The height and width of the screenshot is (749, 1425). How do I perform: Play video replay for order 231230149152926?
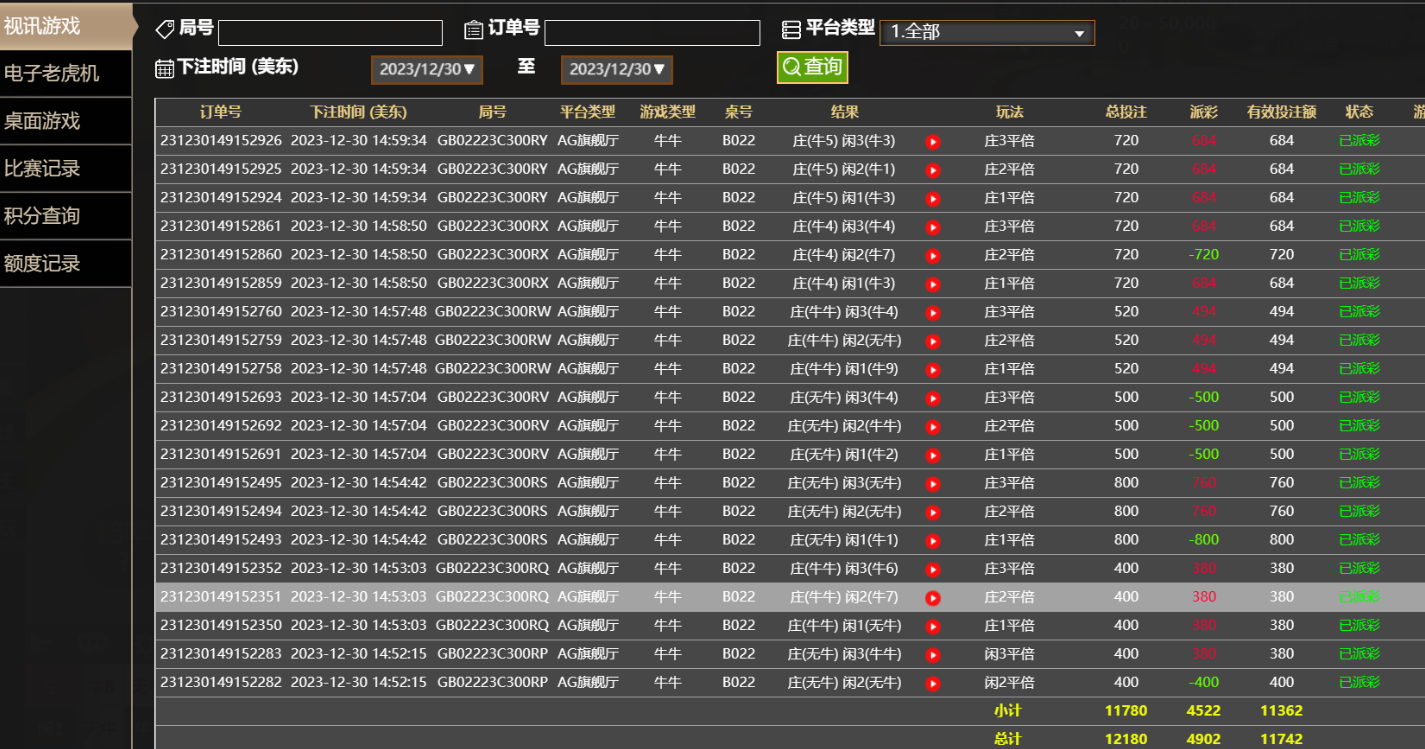tap(933, 142)
